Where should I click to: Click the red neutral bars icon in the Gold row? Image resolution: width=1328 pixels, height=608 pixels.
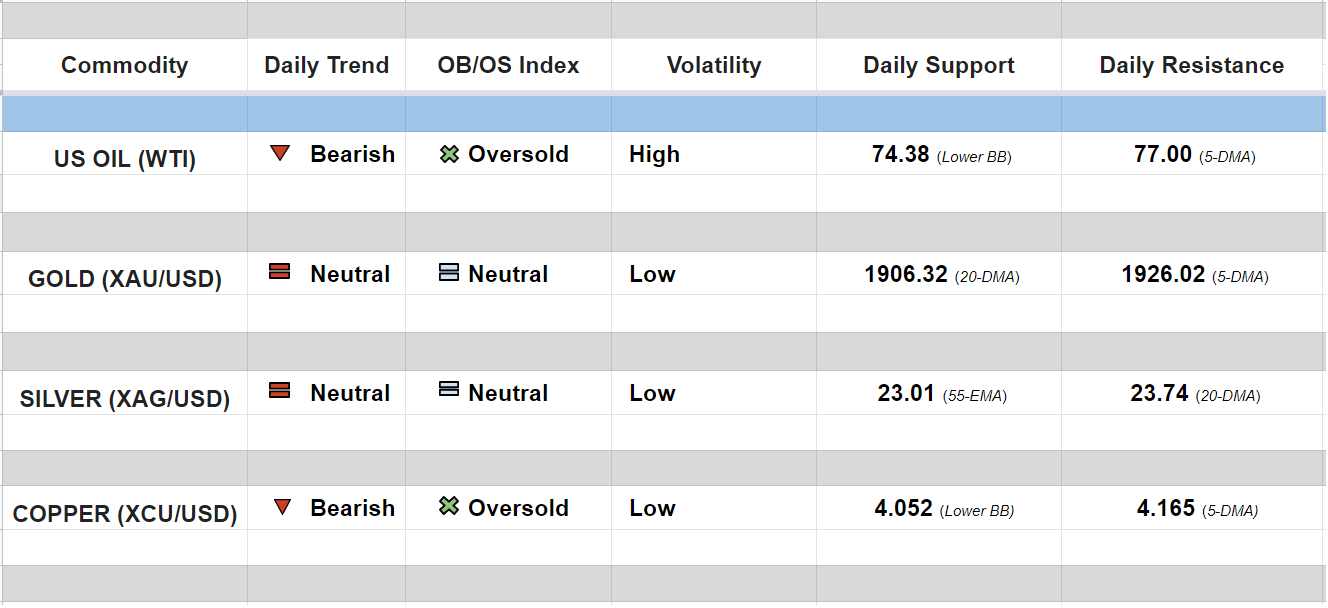[x=280, y=272]
